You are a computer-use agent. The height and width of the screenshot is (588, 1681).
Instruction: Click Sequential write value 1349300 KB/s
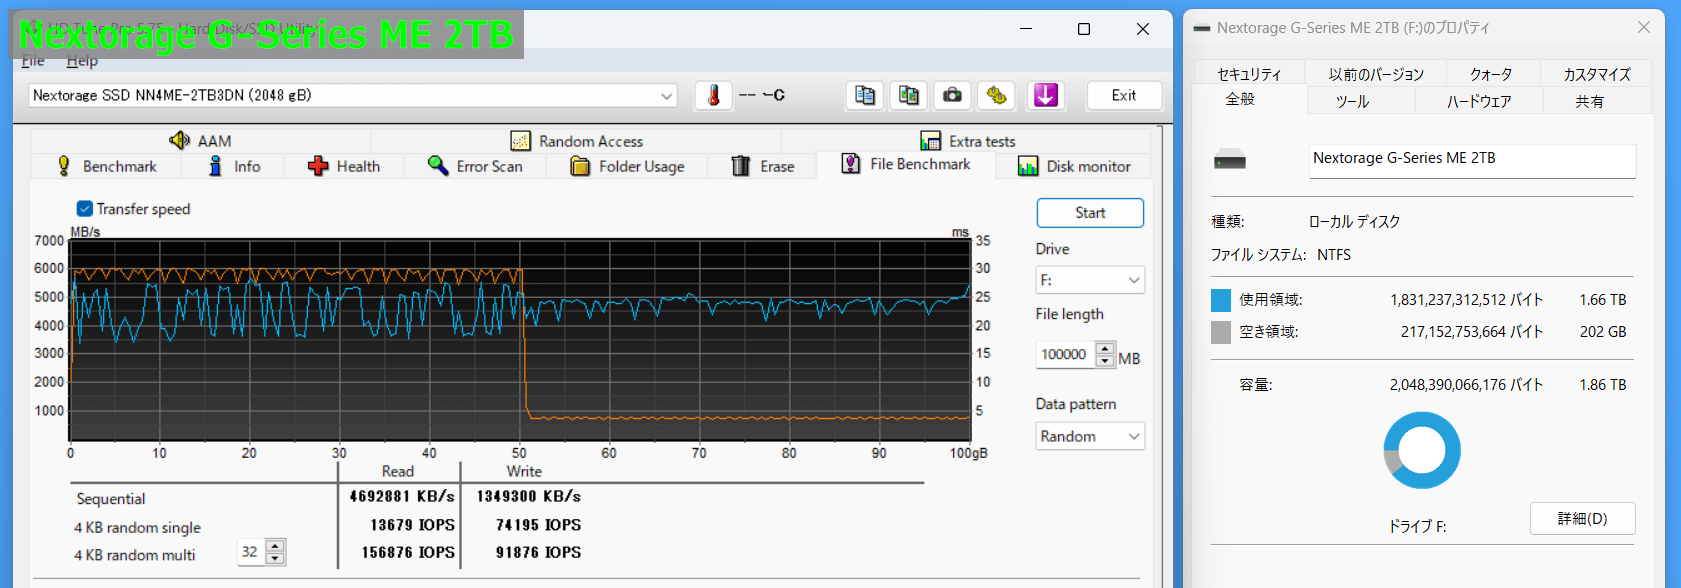528,496
